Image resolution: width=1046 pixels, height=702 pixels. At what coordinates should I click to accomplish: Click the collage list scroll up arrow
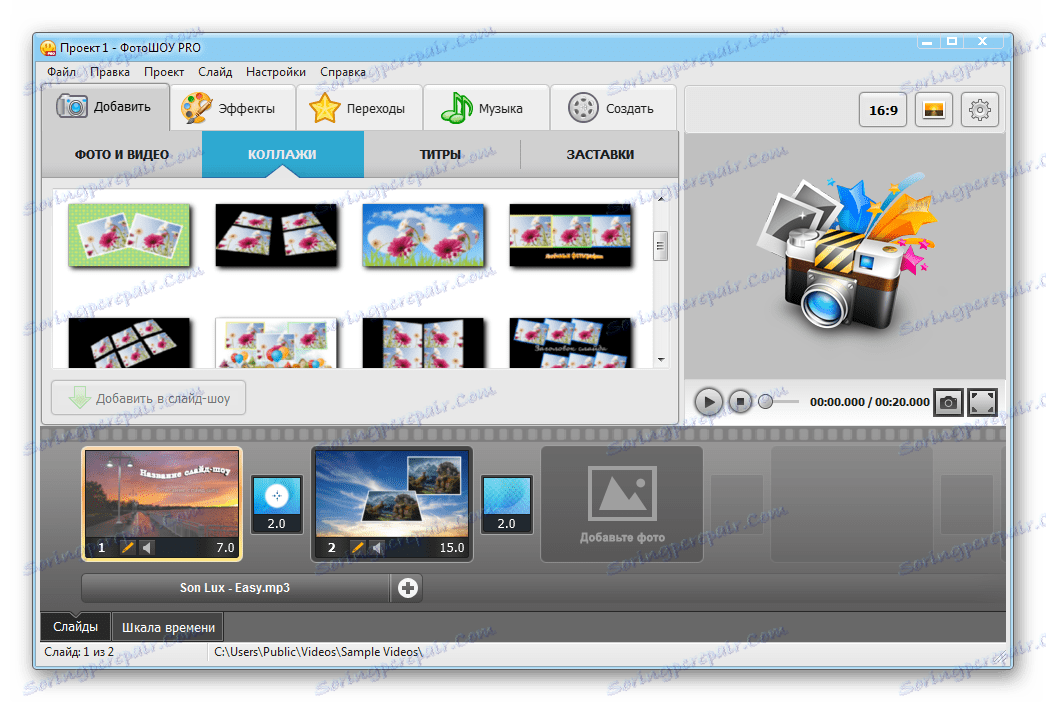tap(660, 199)
